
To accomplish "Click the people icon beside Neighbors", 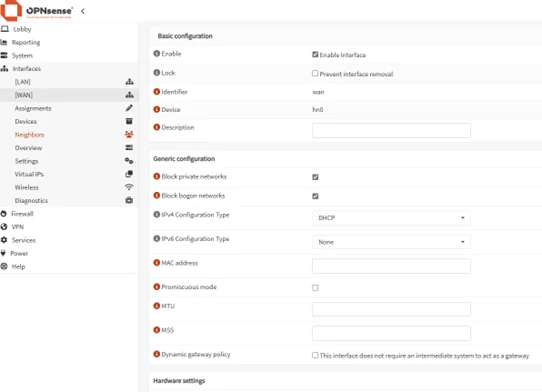I will click(129, 134).
